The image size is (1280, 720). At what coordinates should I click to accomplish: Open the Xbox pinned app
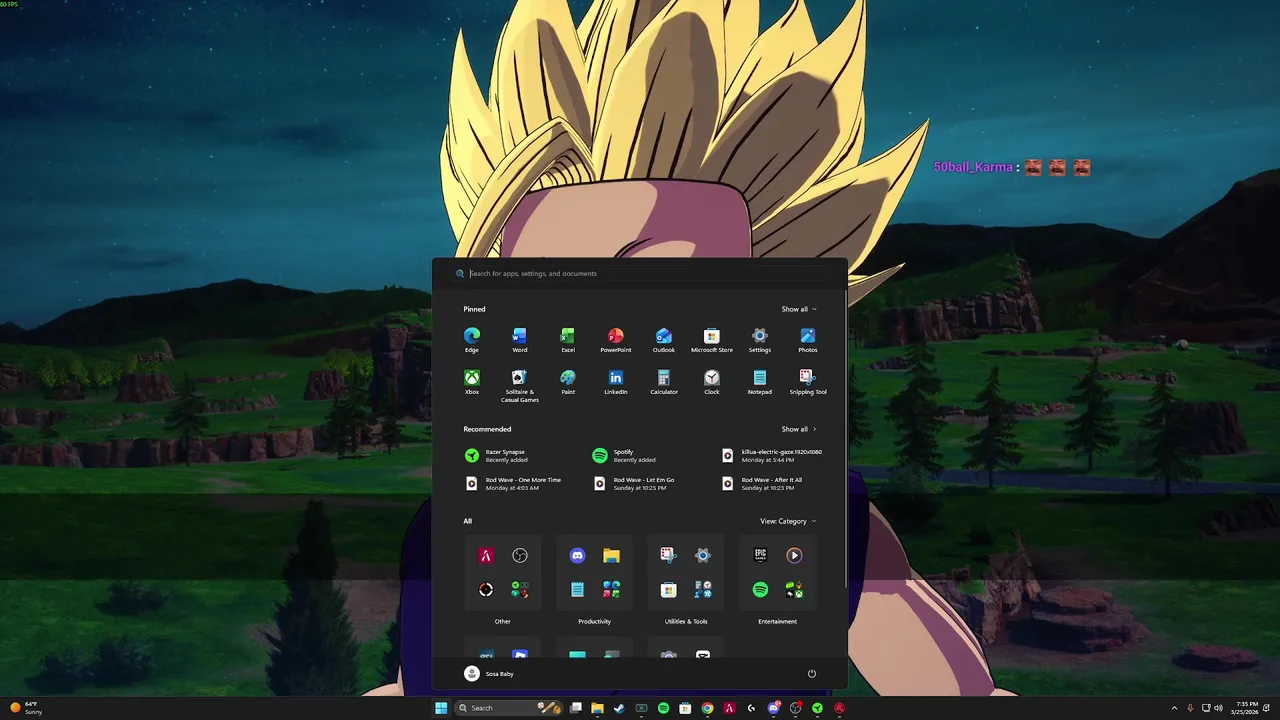click(471, 382)
